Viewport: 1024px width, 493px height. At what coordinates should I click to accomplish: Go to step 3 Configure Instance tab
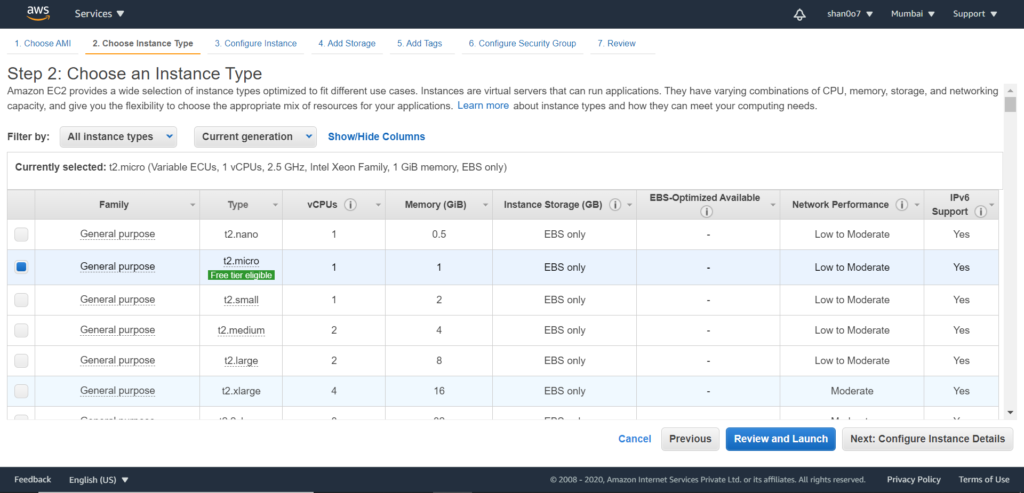pos(256,44)
